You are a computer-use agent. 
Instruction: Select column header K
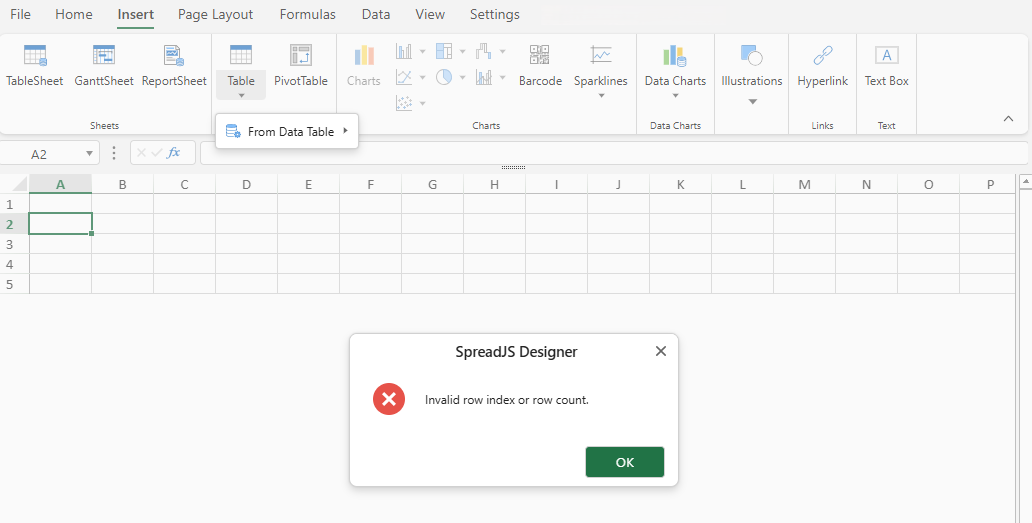pyautogui.click(x=680, y=184)
